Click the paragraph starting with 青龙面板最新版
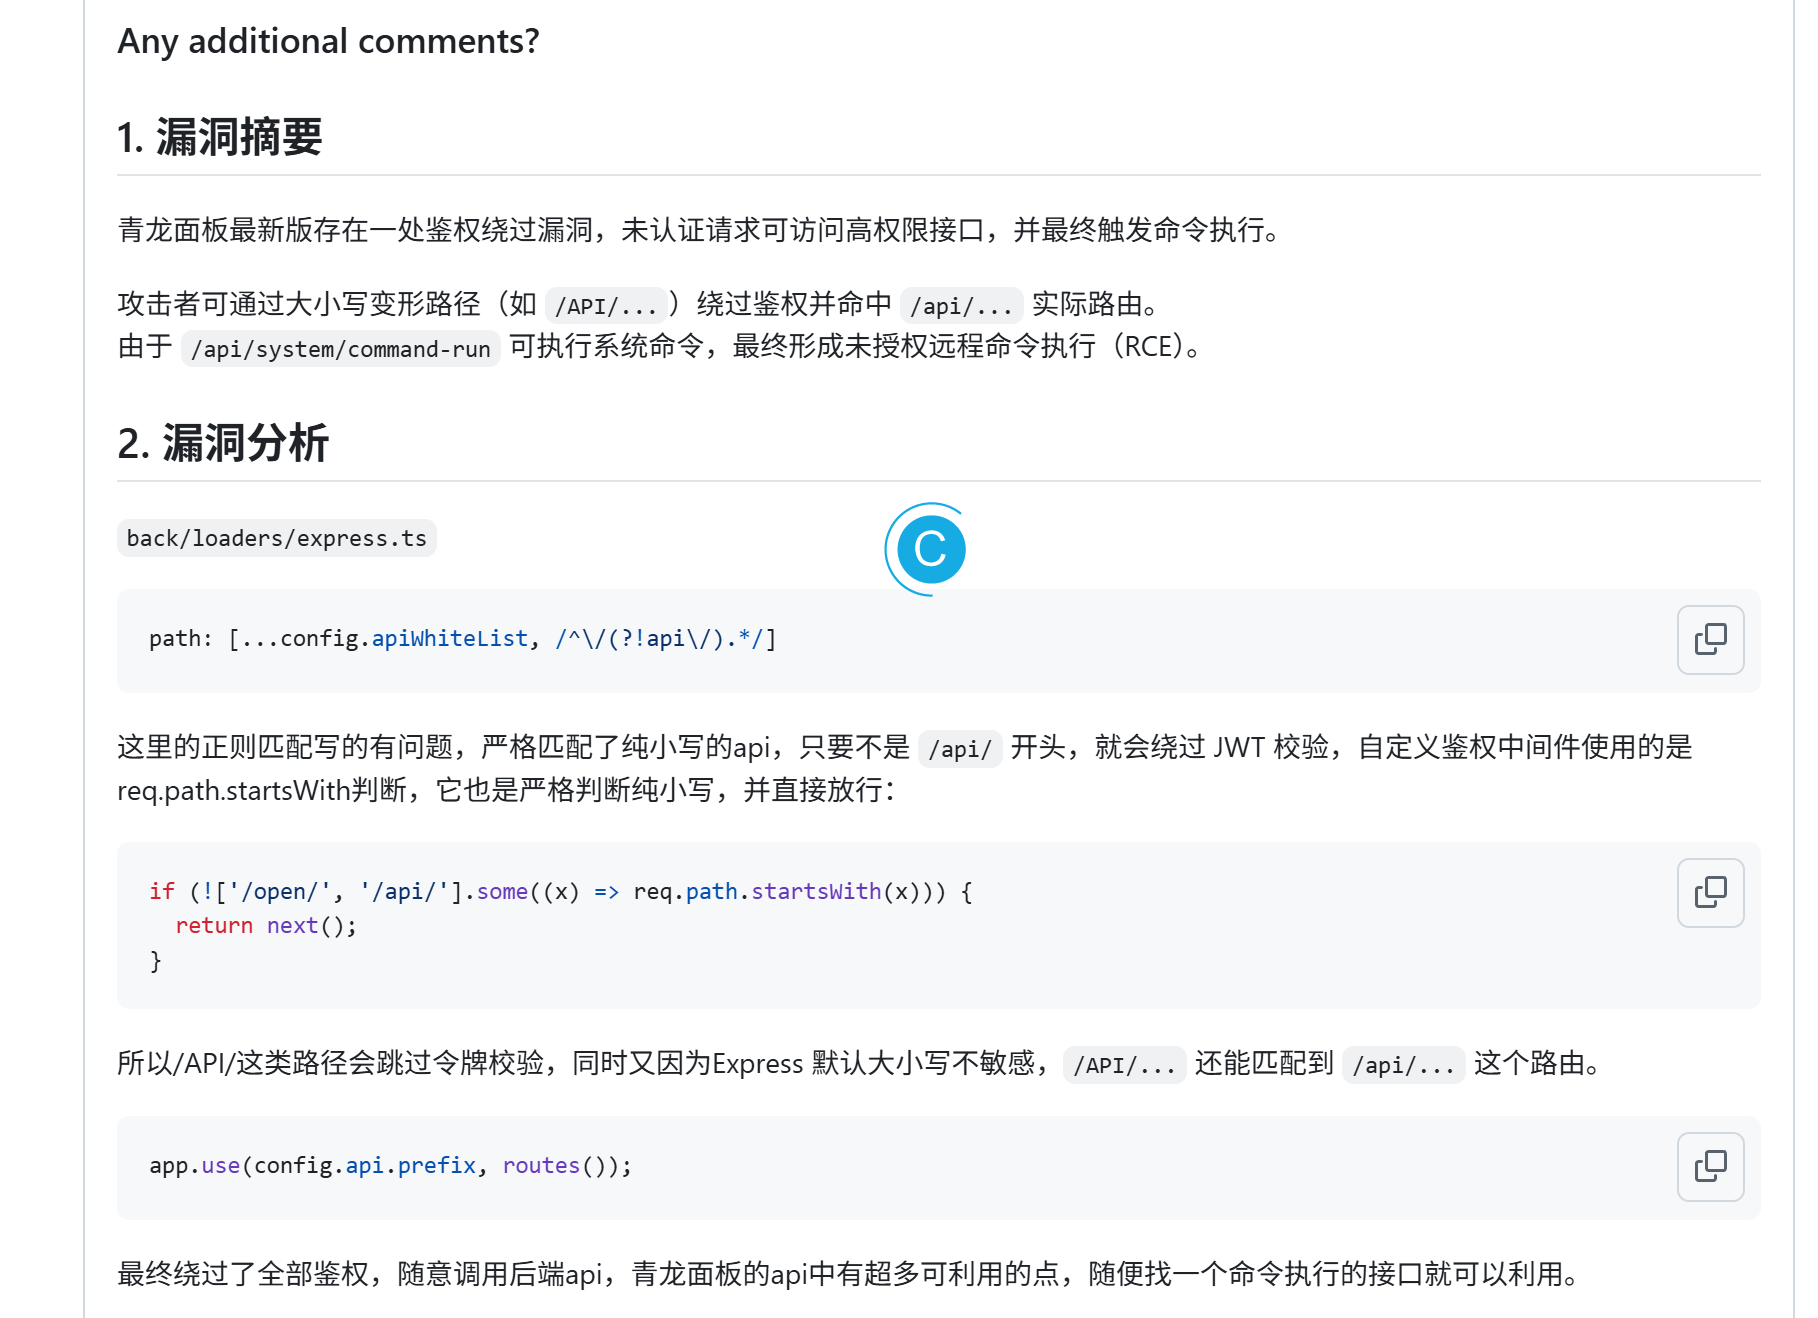Viewport: 1818px width, 1318px height. tap(700, 230)
